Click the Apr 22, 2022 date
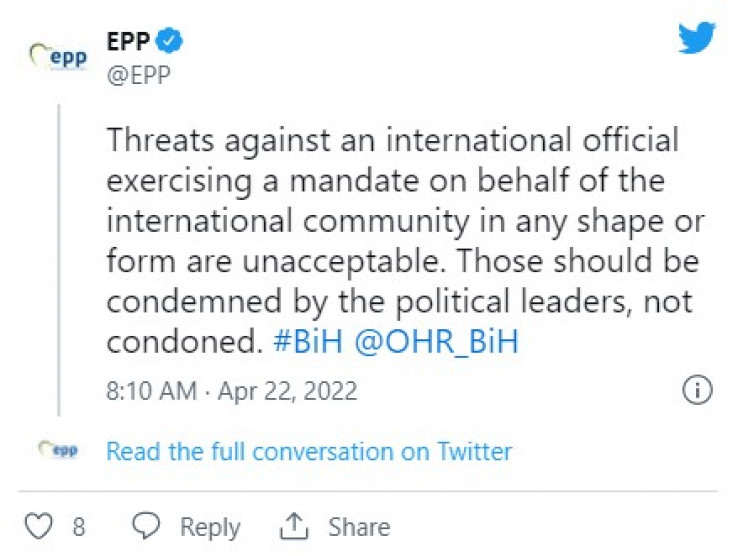The height and width of the screenshot is (556, 738). pyautogui.click(x=285, y=390)
